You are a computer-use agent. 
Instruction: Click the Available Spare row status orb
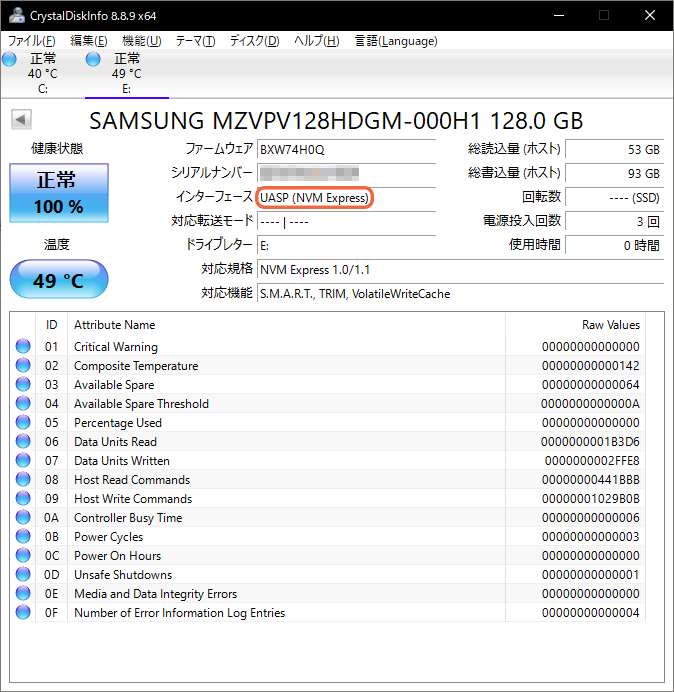(23, 384)
